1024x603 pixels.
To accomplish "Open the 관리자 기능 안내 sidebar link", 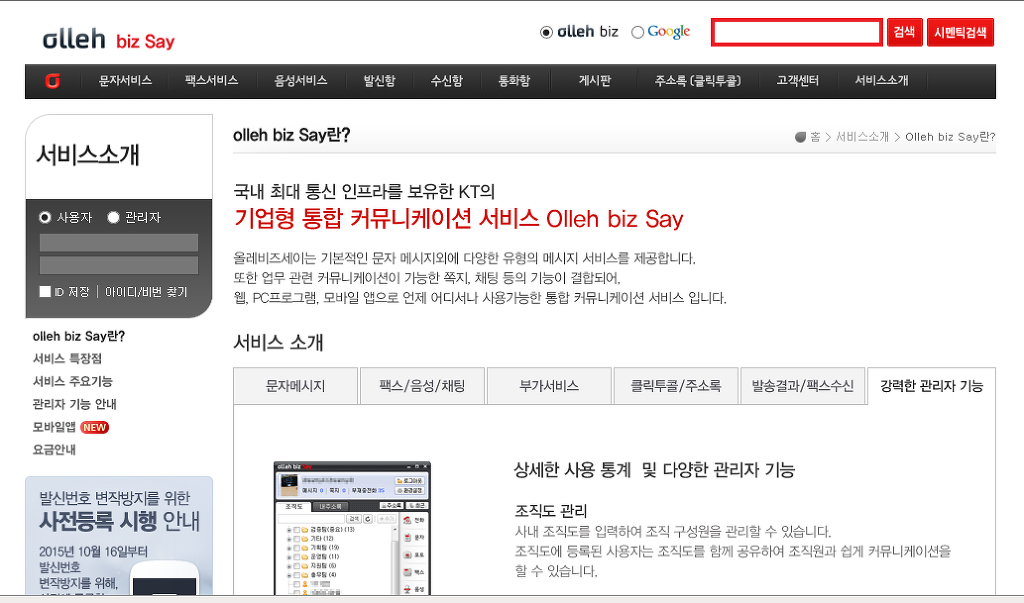I will 74,404.
